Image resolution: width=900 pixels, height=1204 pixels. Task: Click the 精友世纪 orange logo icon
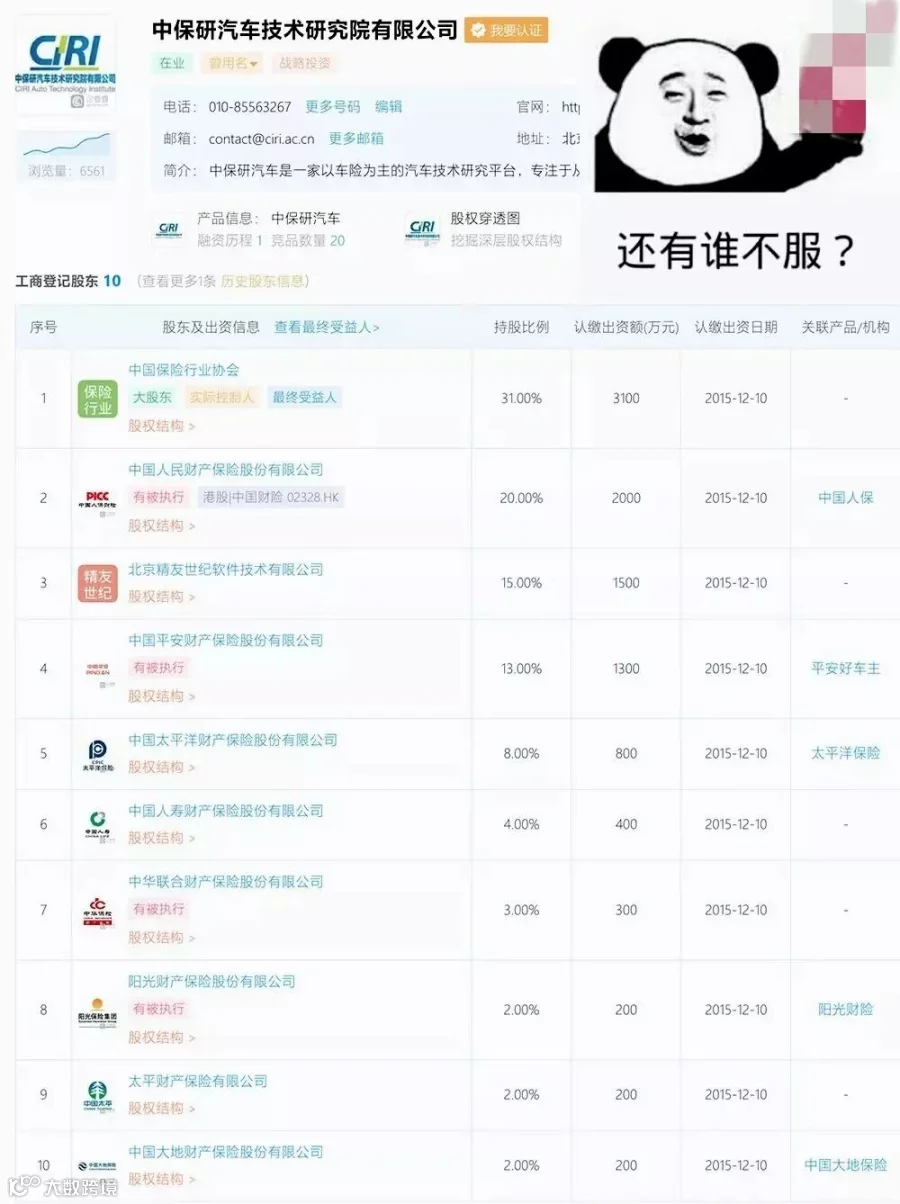tap(98, 583)
